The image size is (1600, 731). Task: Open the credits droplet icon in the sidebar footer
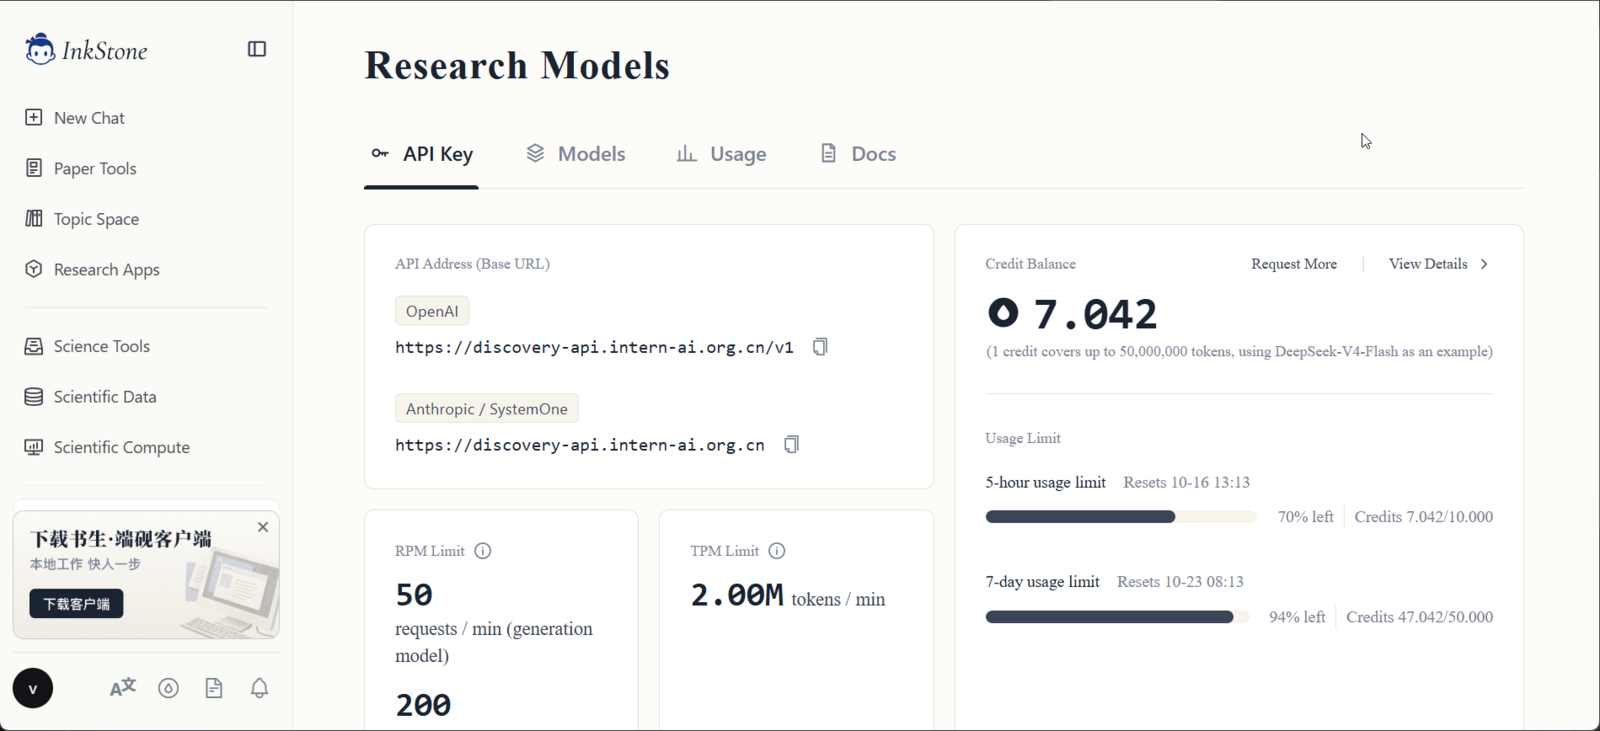point(168,688)
